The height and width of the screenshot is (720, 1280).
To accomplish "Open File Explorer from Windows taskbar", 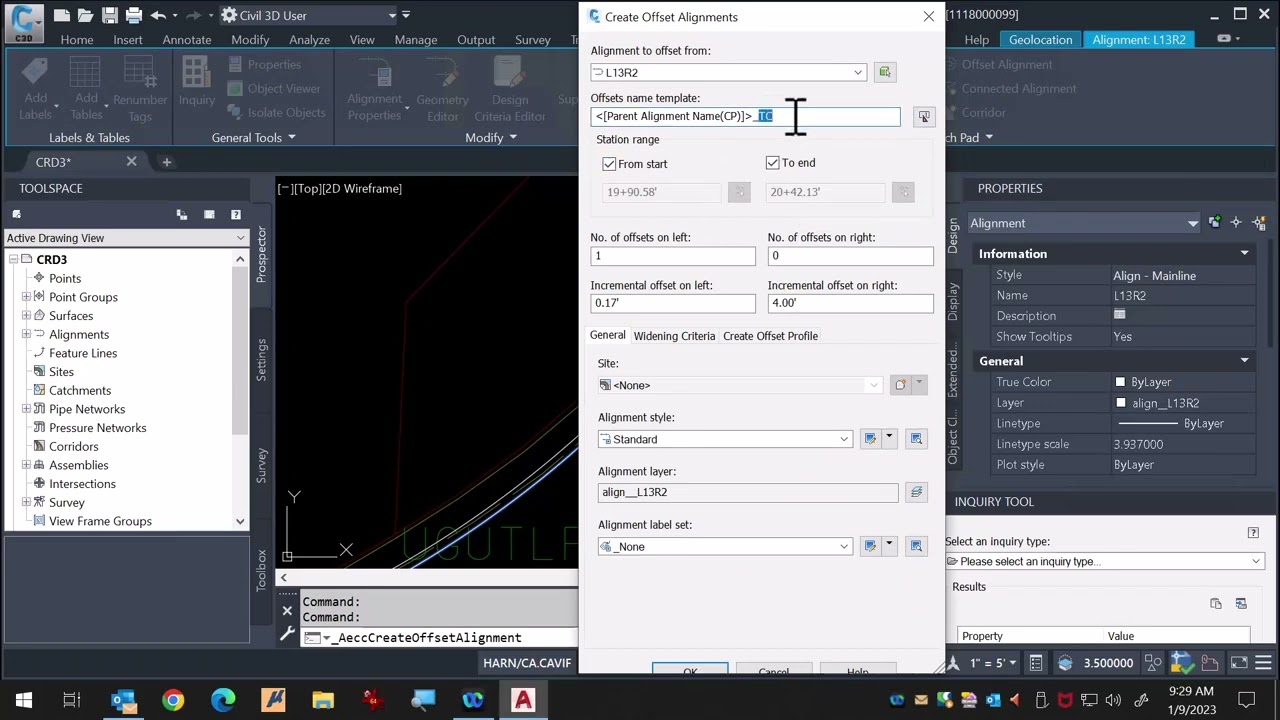I will tap(323, 700).
